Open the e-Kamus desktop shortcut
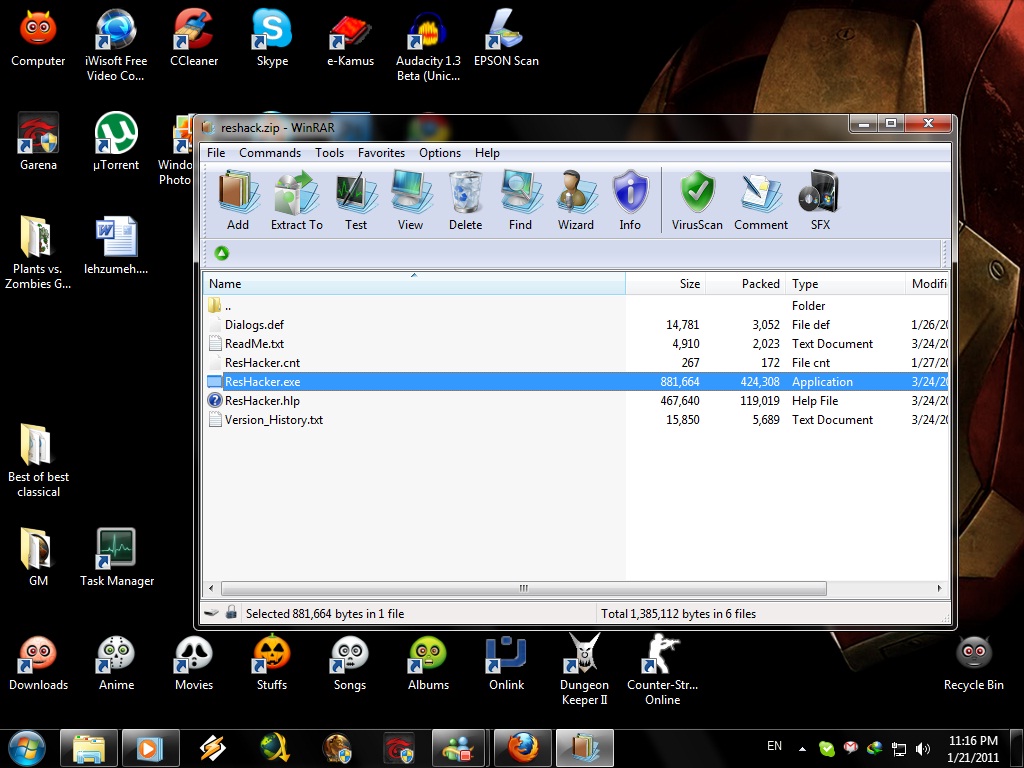The height and width of the screenshot is (768, 1024). click(351, 38)
